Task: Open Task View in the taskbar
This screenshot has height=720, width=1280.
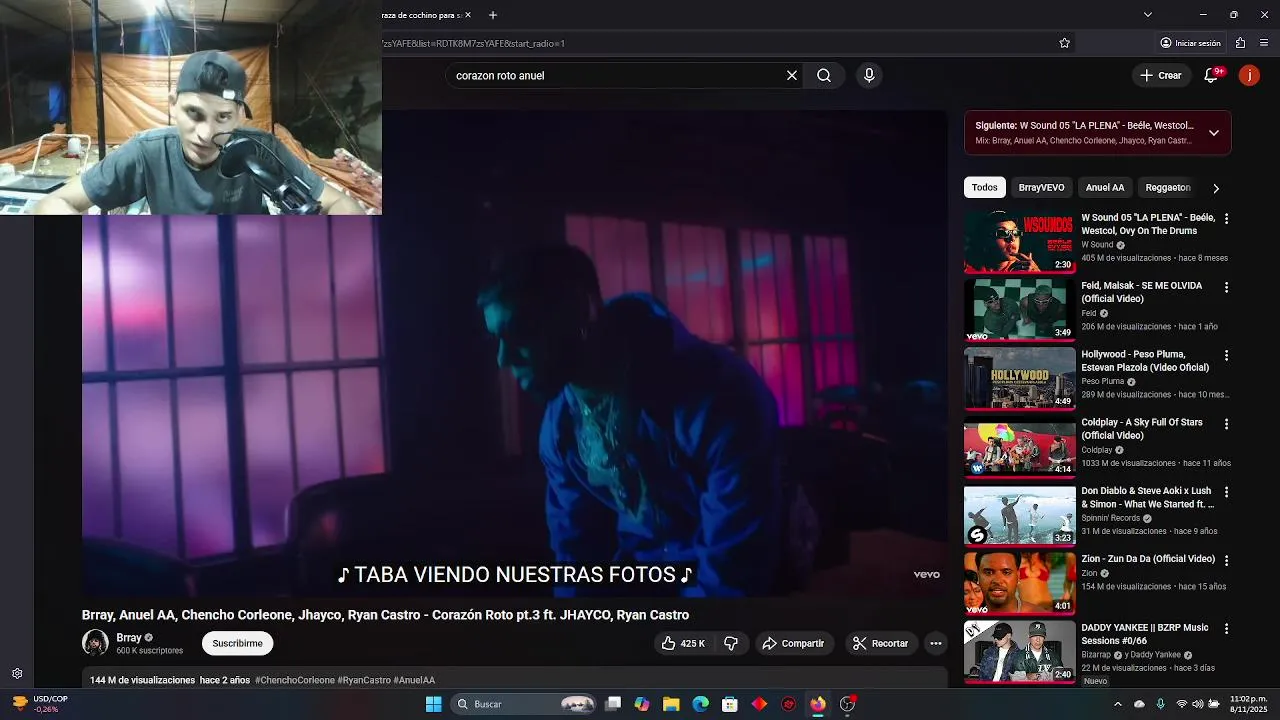Action: tap(613, 704)
